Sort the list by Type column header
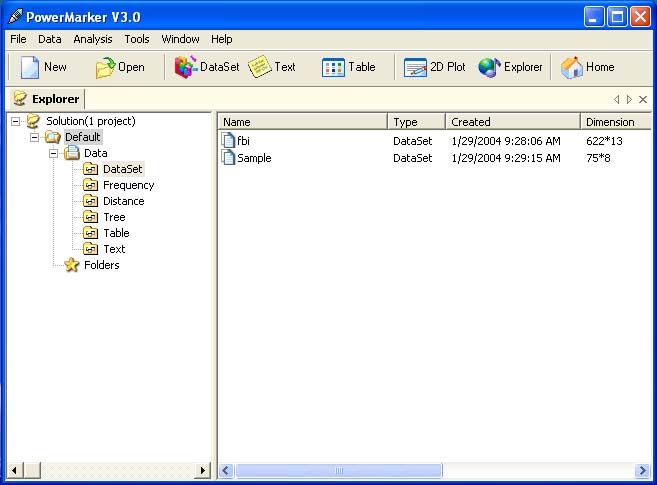 point(416,122)
